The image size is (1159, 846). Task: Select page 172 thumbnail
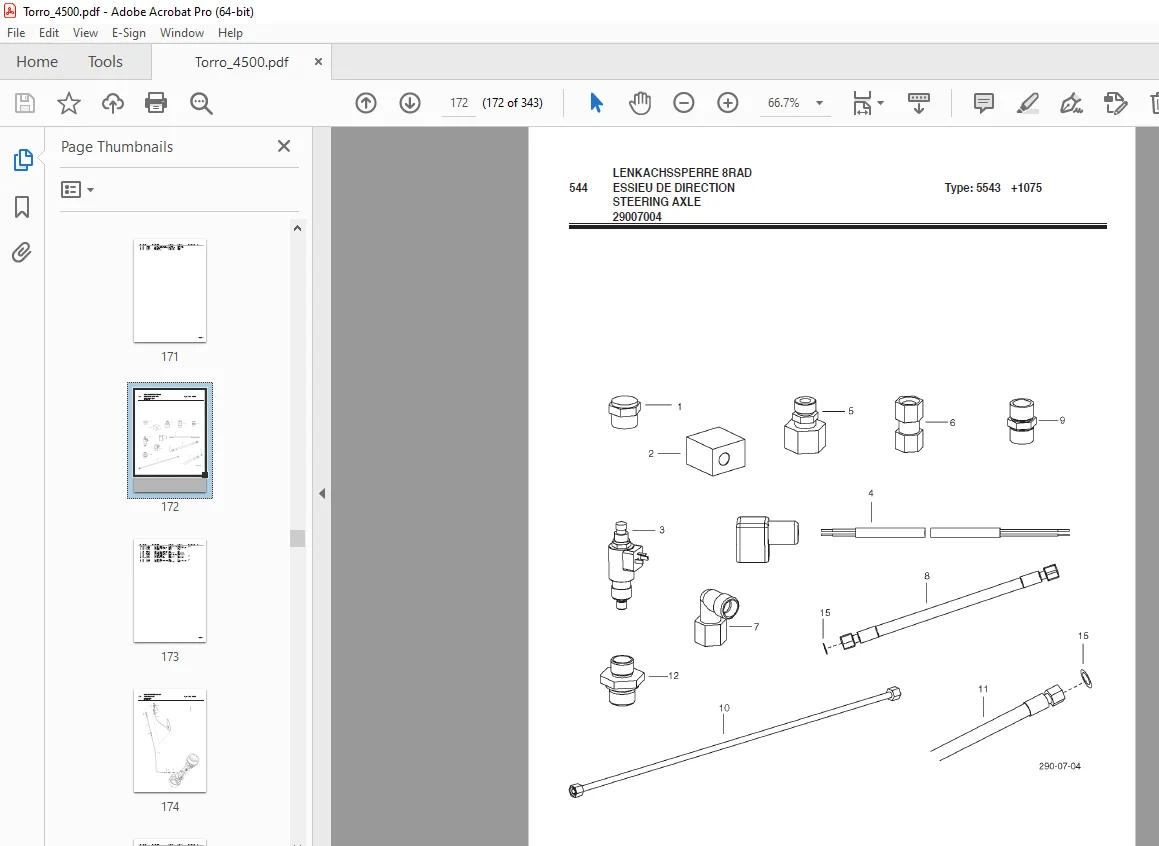[170, 440]
